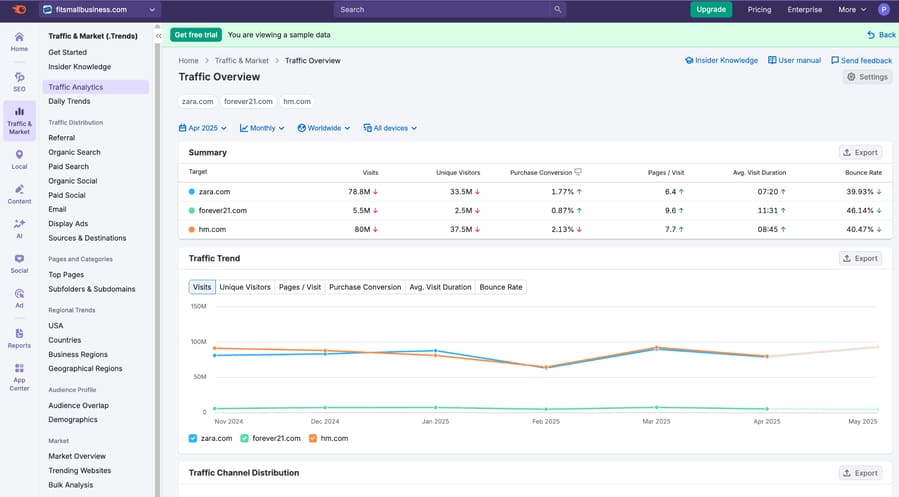Click the Back arrow icon
The image size is (899, 497).
[x=871, y=35]
